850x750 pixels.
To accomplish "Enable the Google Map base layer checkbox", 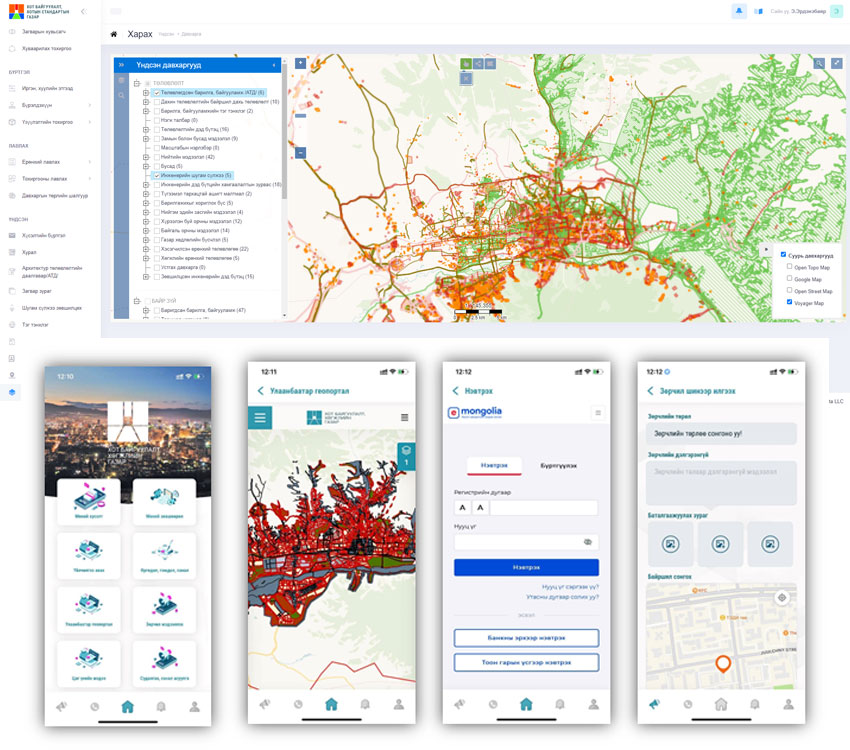I will 790,279.
